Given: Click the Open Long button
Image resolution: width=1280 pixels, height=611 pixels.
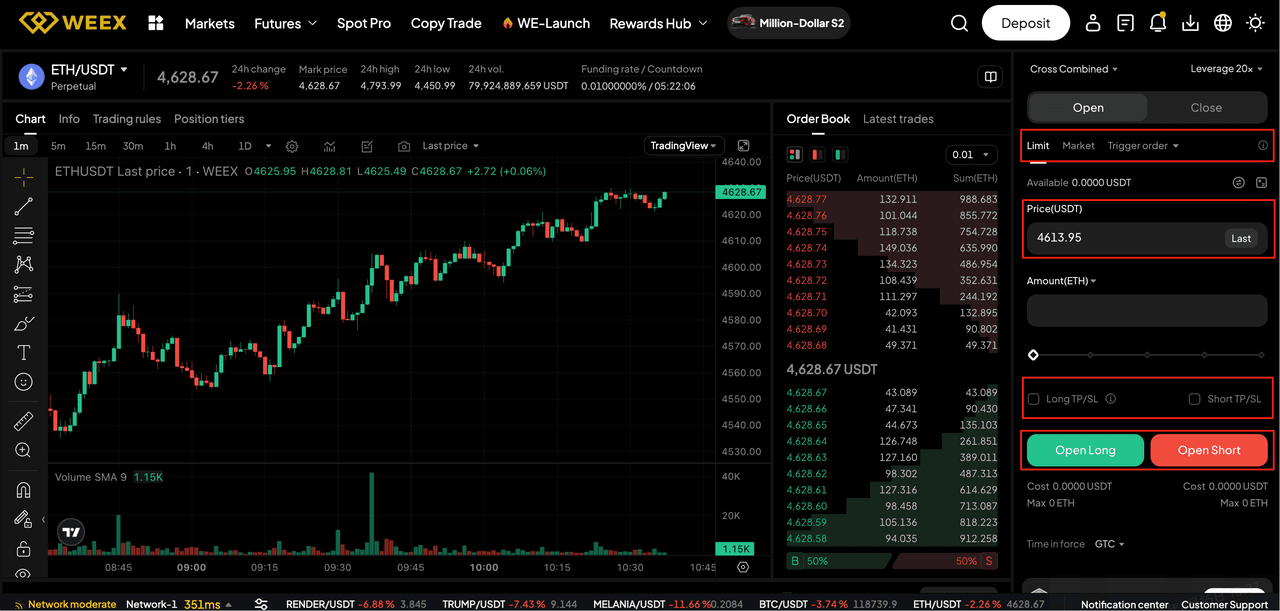Looking at the screenshot, I should [1084, 450].
